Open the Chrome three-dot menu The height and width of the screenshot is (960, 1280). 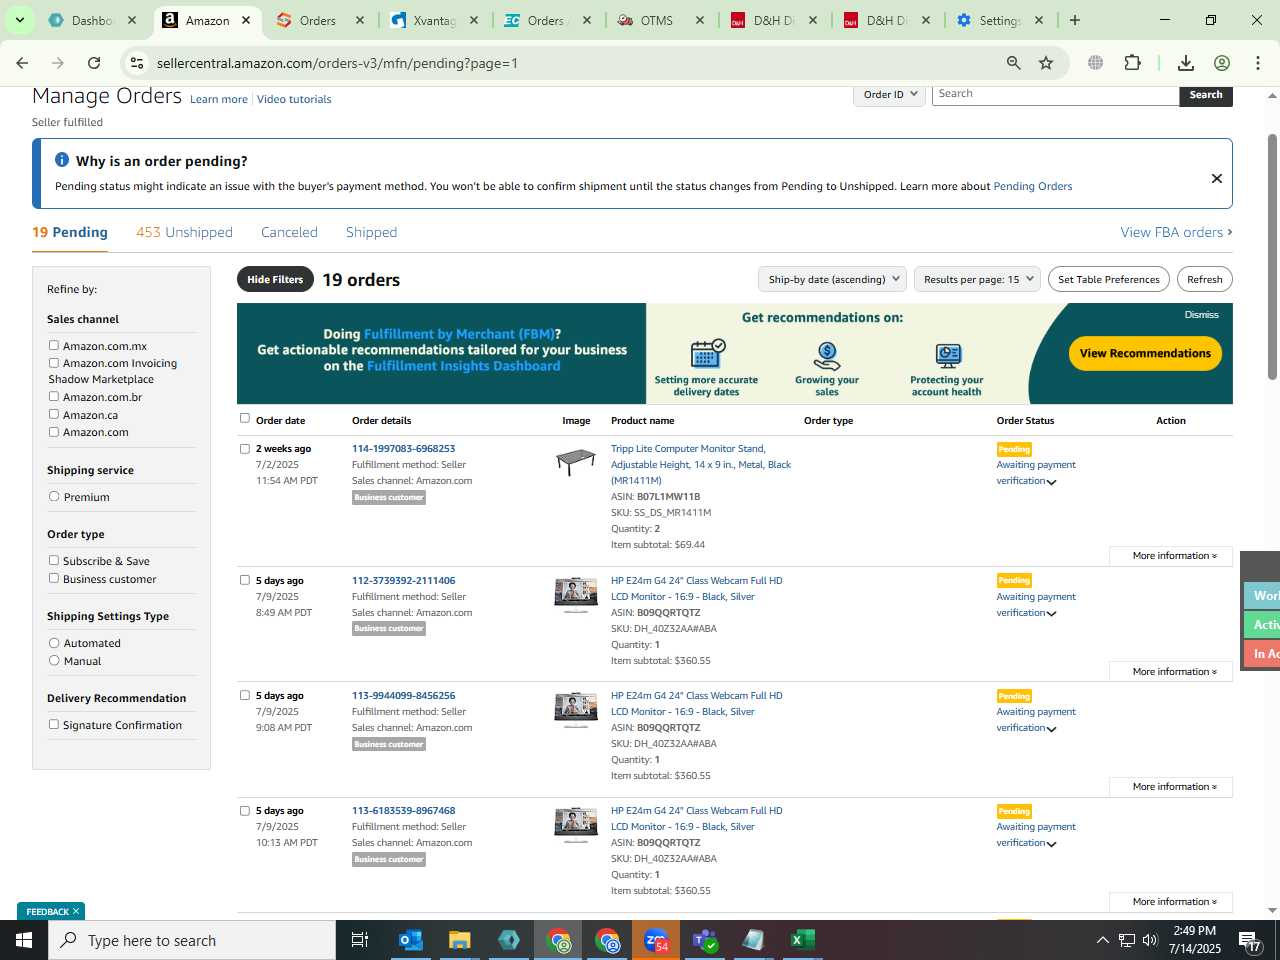1258,63
